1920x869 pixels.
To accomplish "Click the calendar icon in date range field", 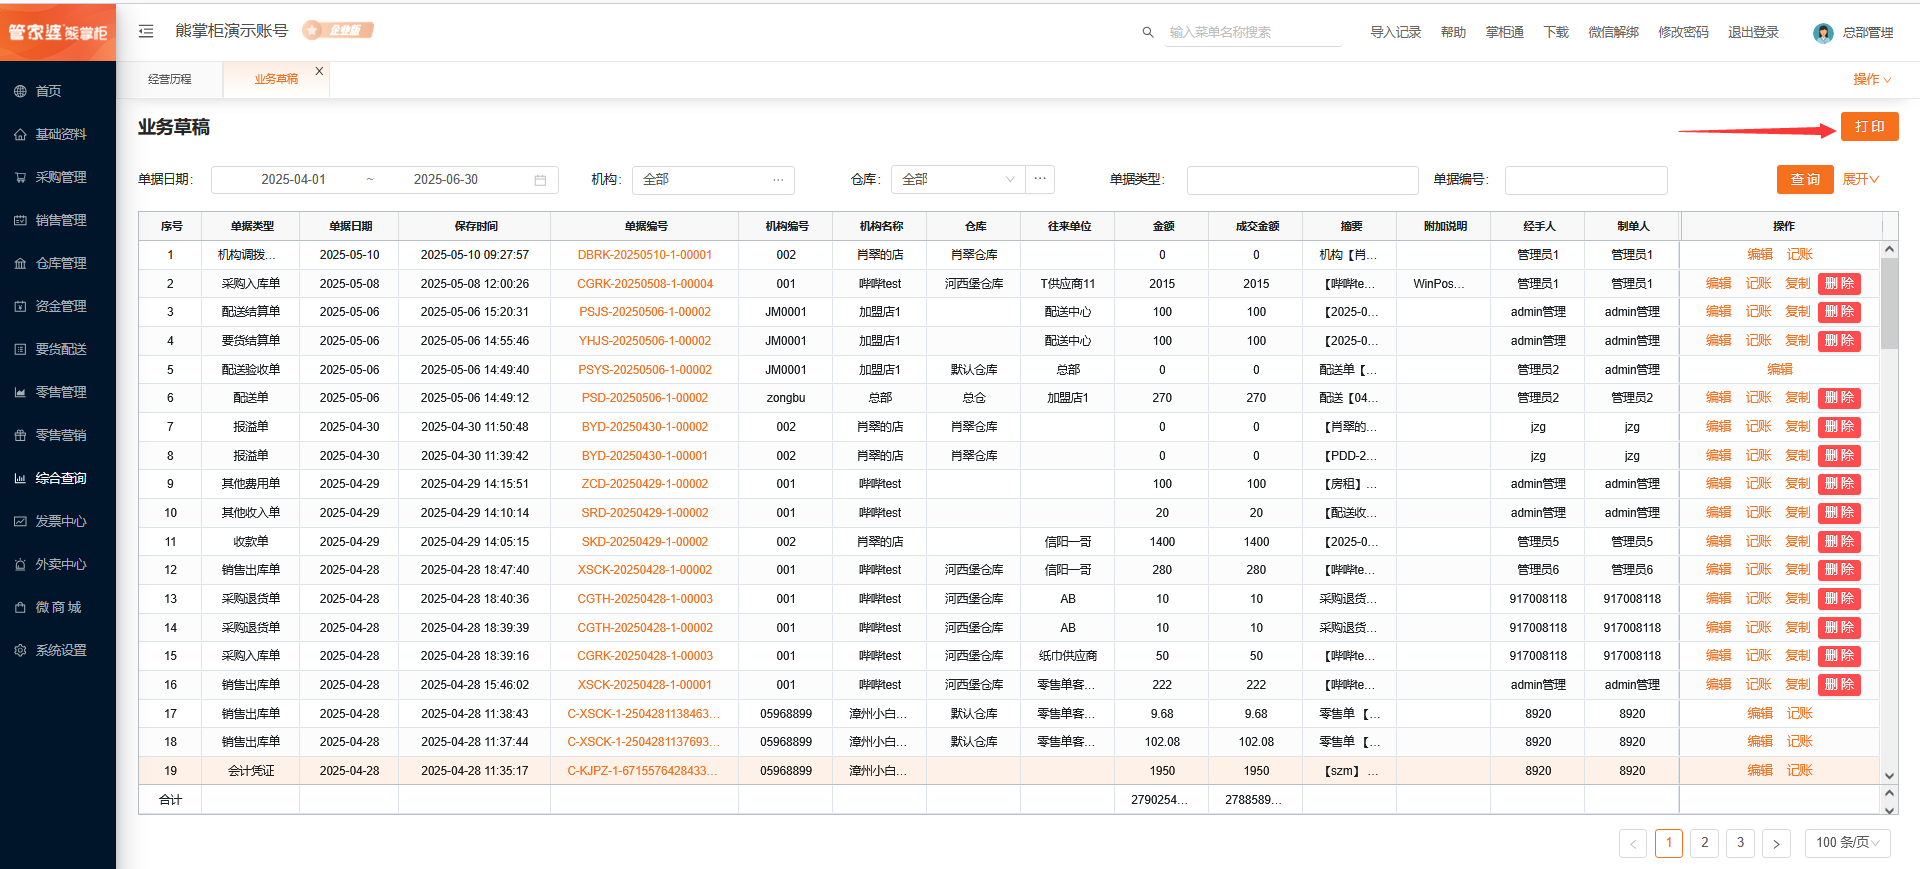I will [540, 180].
